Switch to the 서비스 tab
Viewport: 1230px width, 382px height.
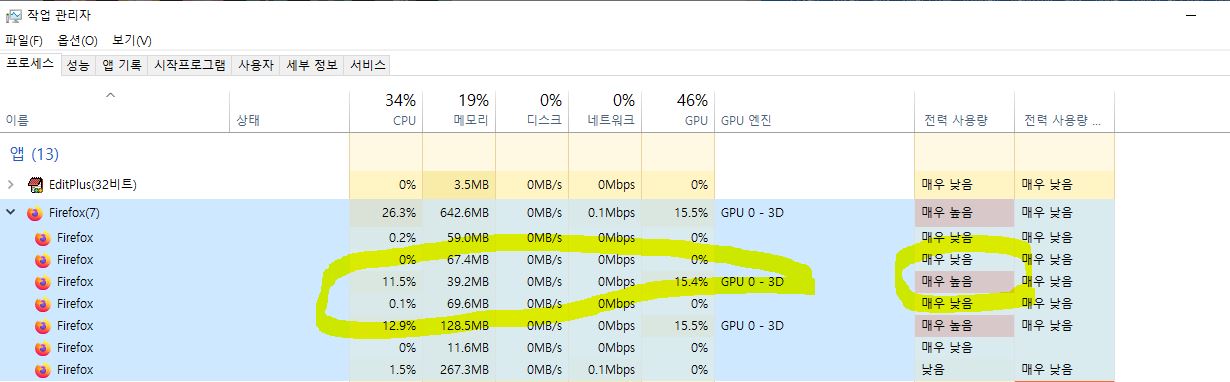pyautogui.click(x=367, y=65)
